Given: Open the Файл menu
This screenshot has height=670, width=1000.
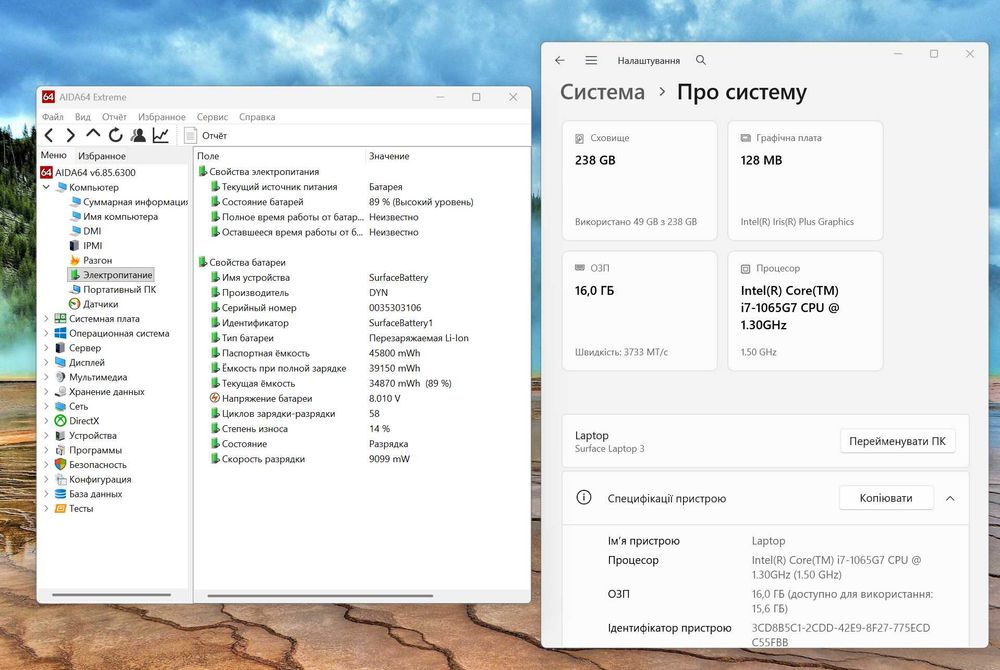Looking at the screenshot, I should pos(52,117).
